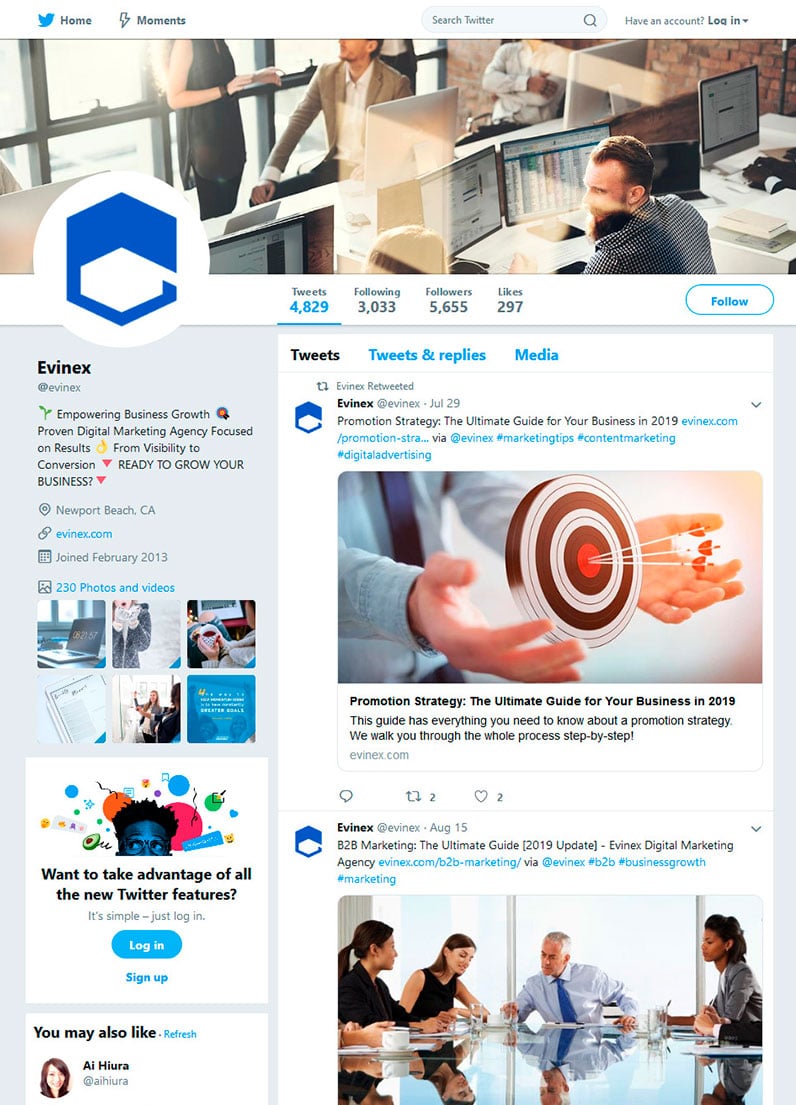Click Evinex avatar on Aug 15 tweet
The image size is (796, 1105).
coord(308,842)
